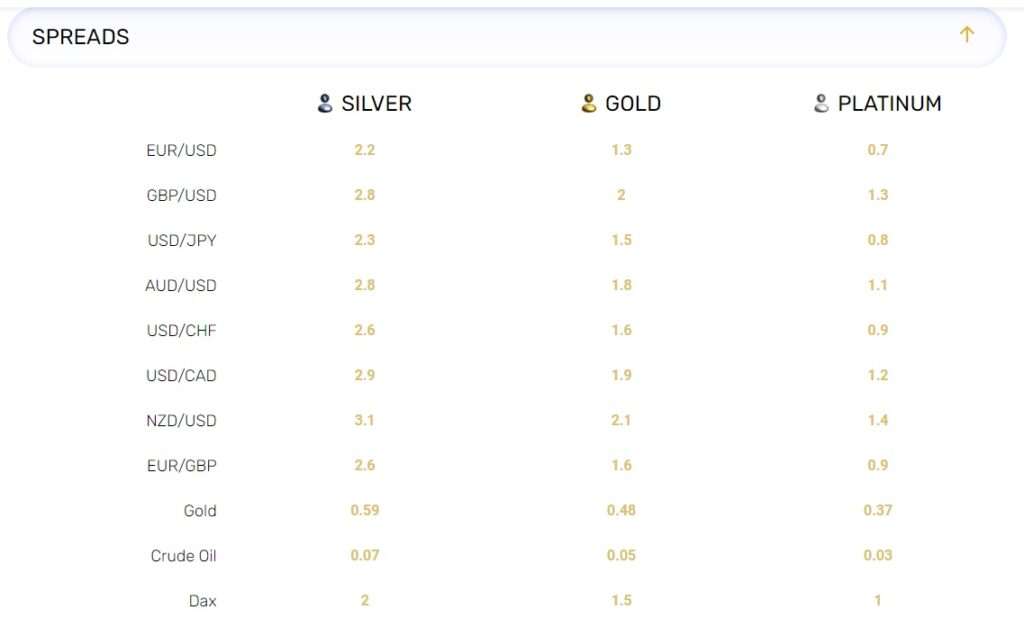The image size is (1024, 628).
Task: Click the GBP/USD row label
Action: [181, 195]
